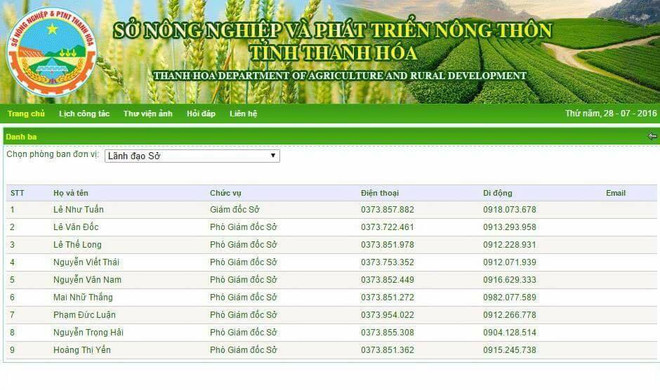Screen dimensions: 660x390
Task: Click phone number 0373.753.352
Action: [387, 263]
